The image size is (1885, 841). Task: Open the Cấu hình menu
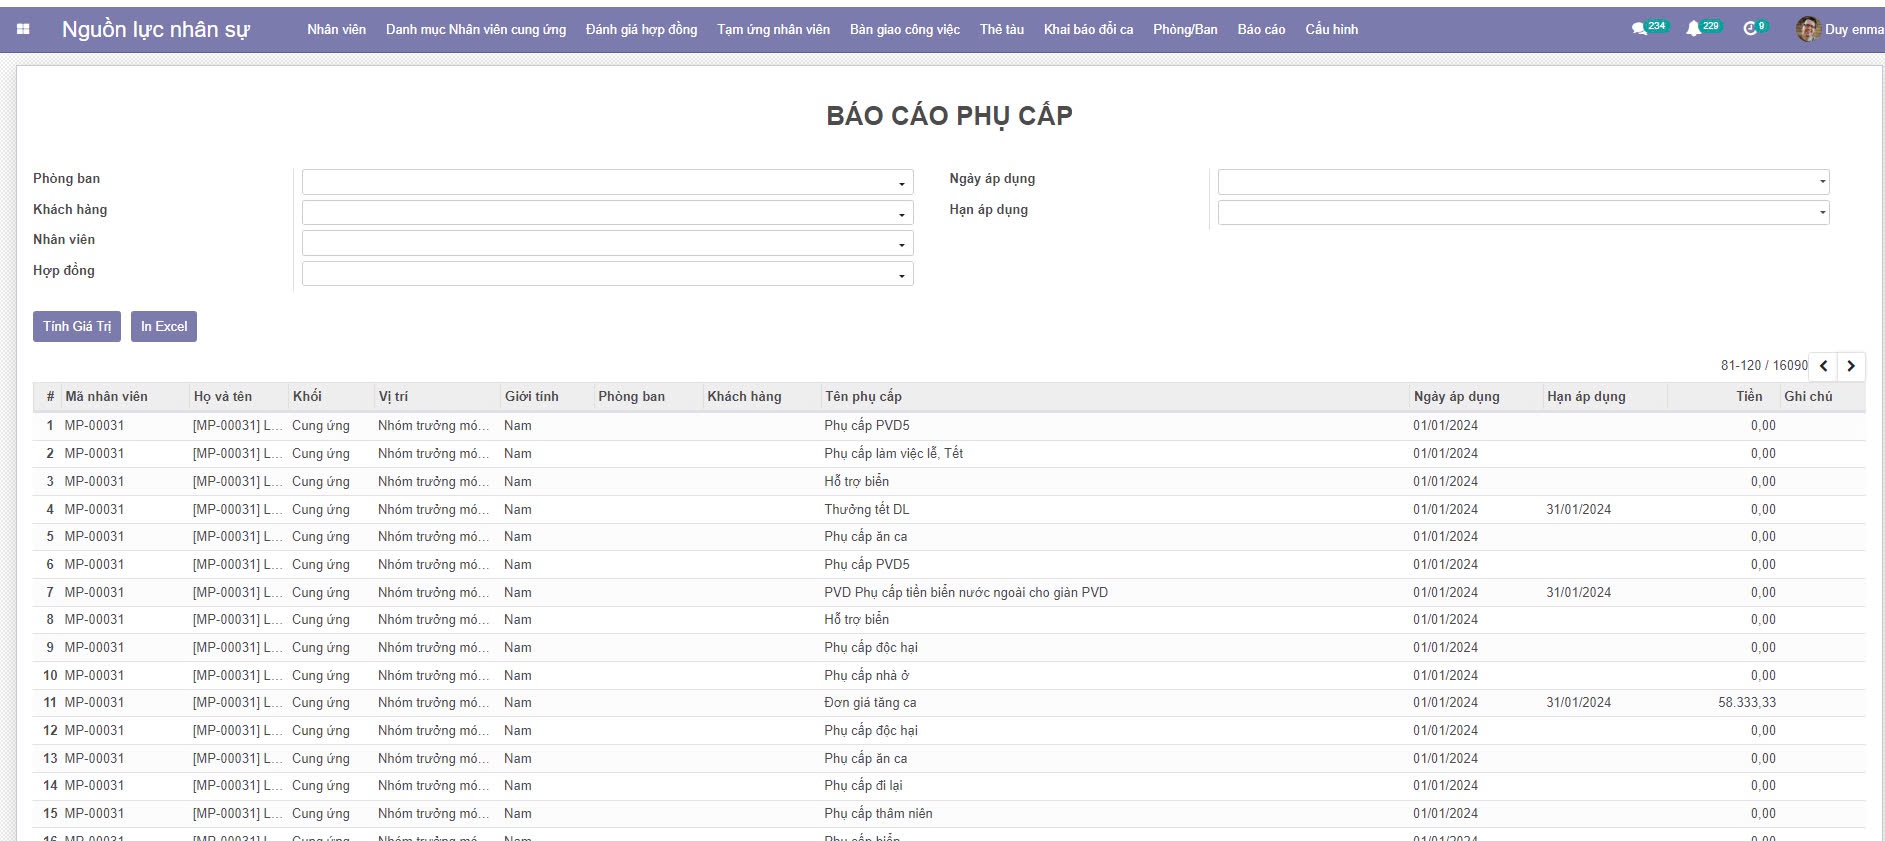(x=1331, y=29)
